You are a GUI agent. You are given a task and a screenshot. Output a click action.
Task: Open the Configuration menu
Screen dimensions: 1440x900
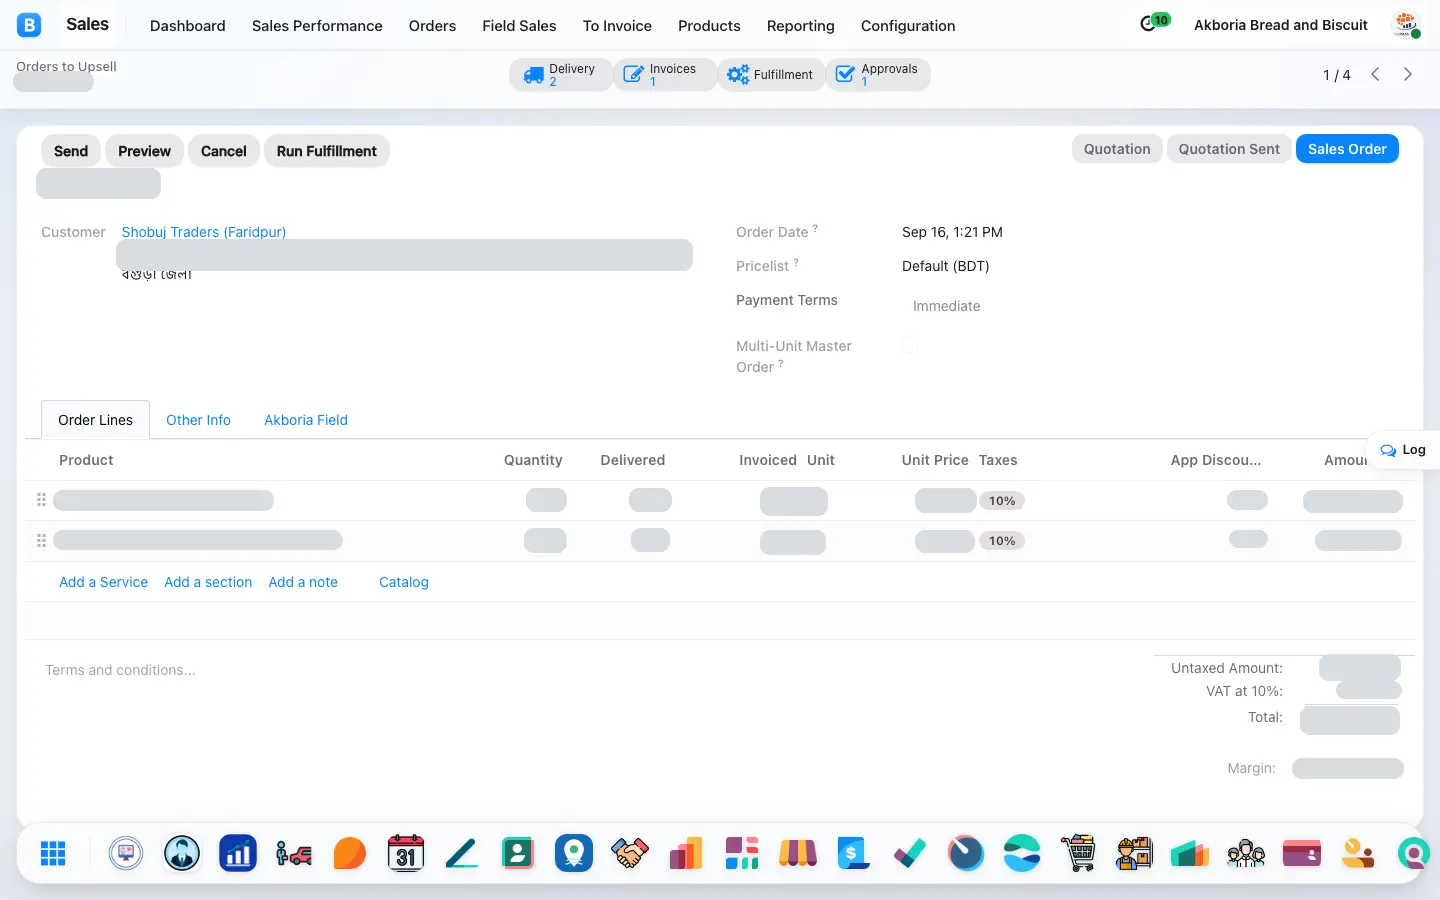pos(908,26)
